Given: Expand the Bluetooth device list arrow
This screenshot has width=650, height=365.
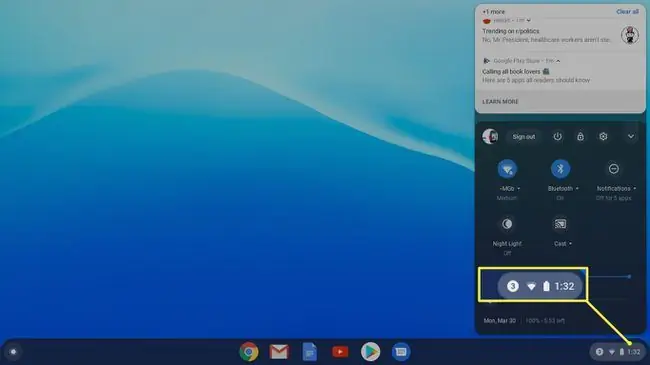Looking at the screenshot, I should [577, 189].
